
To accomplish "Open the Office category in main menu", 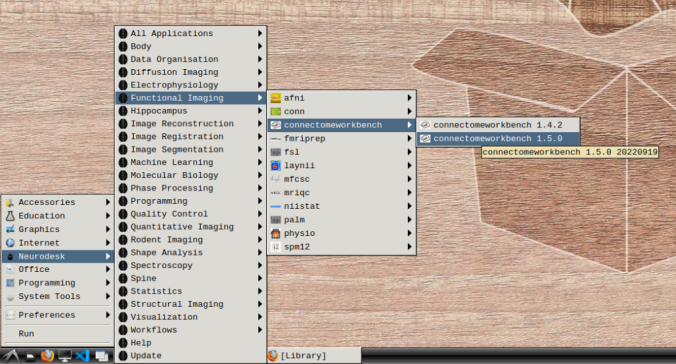I will pyautogui.click(x=57, y=270).
